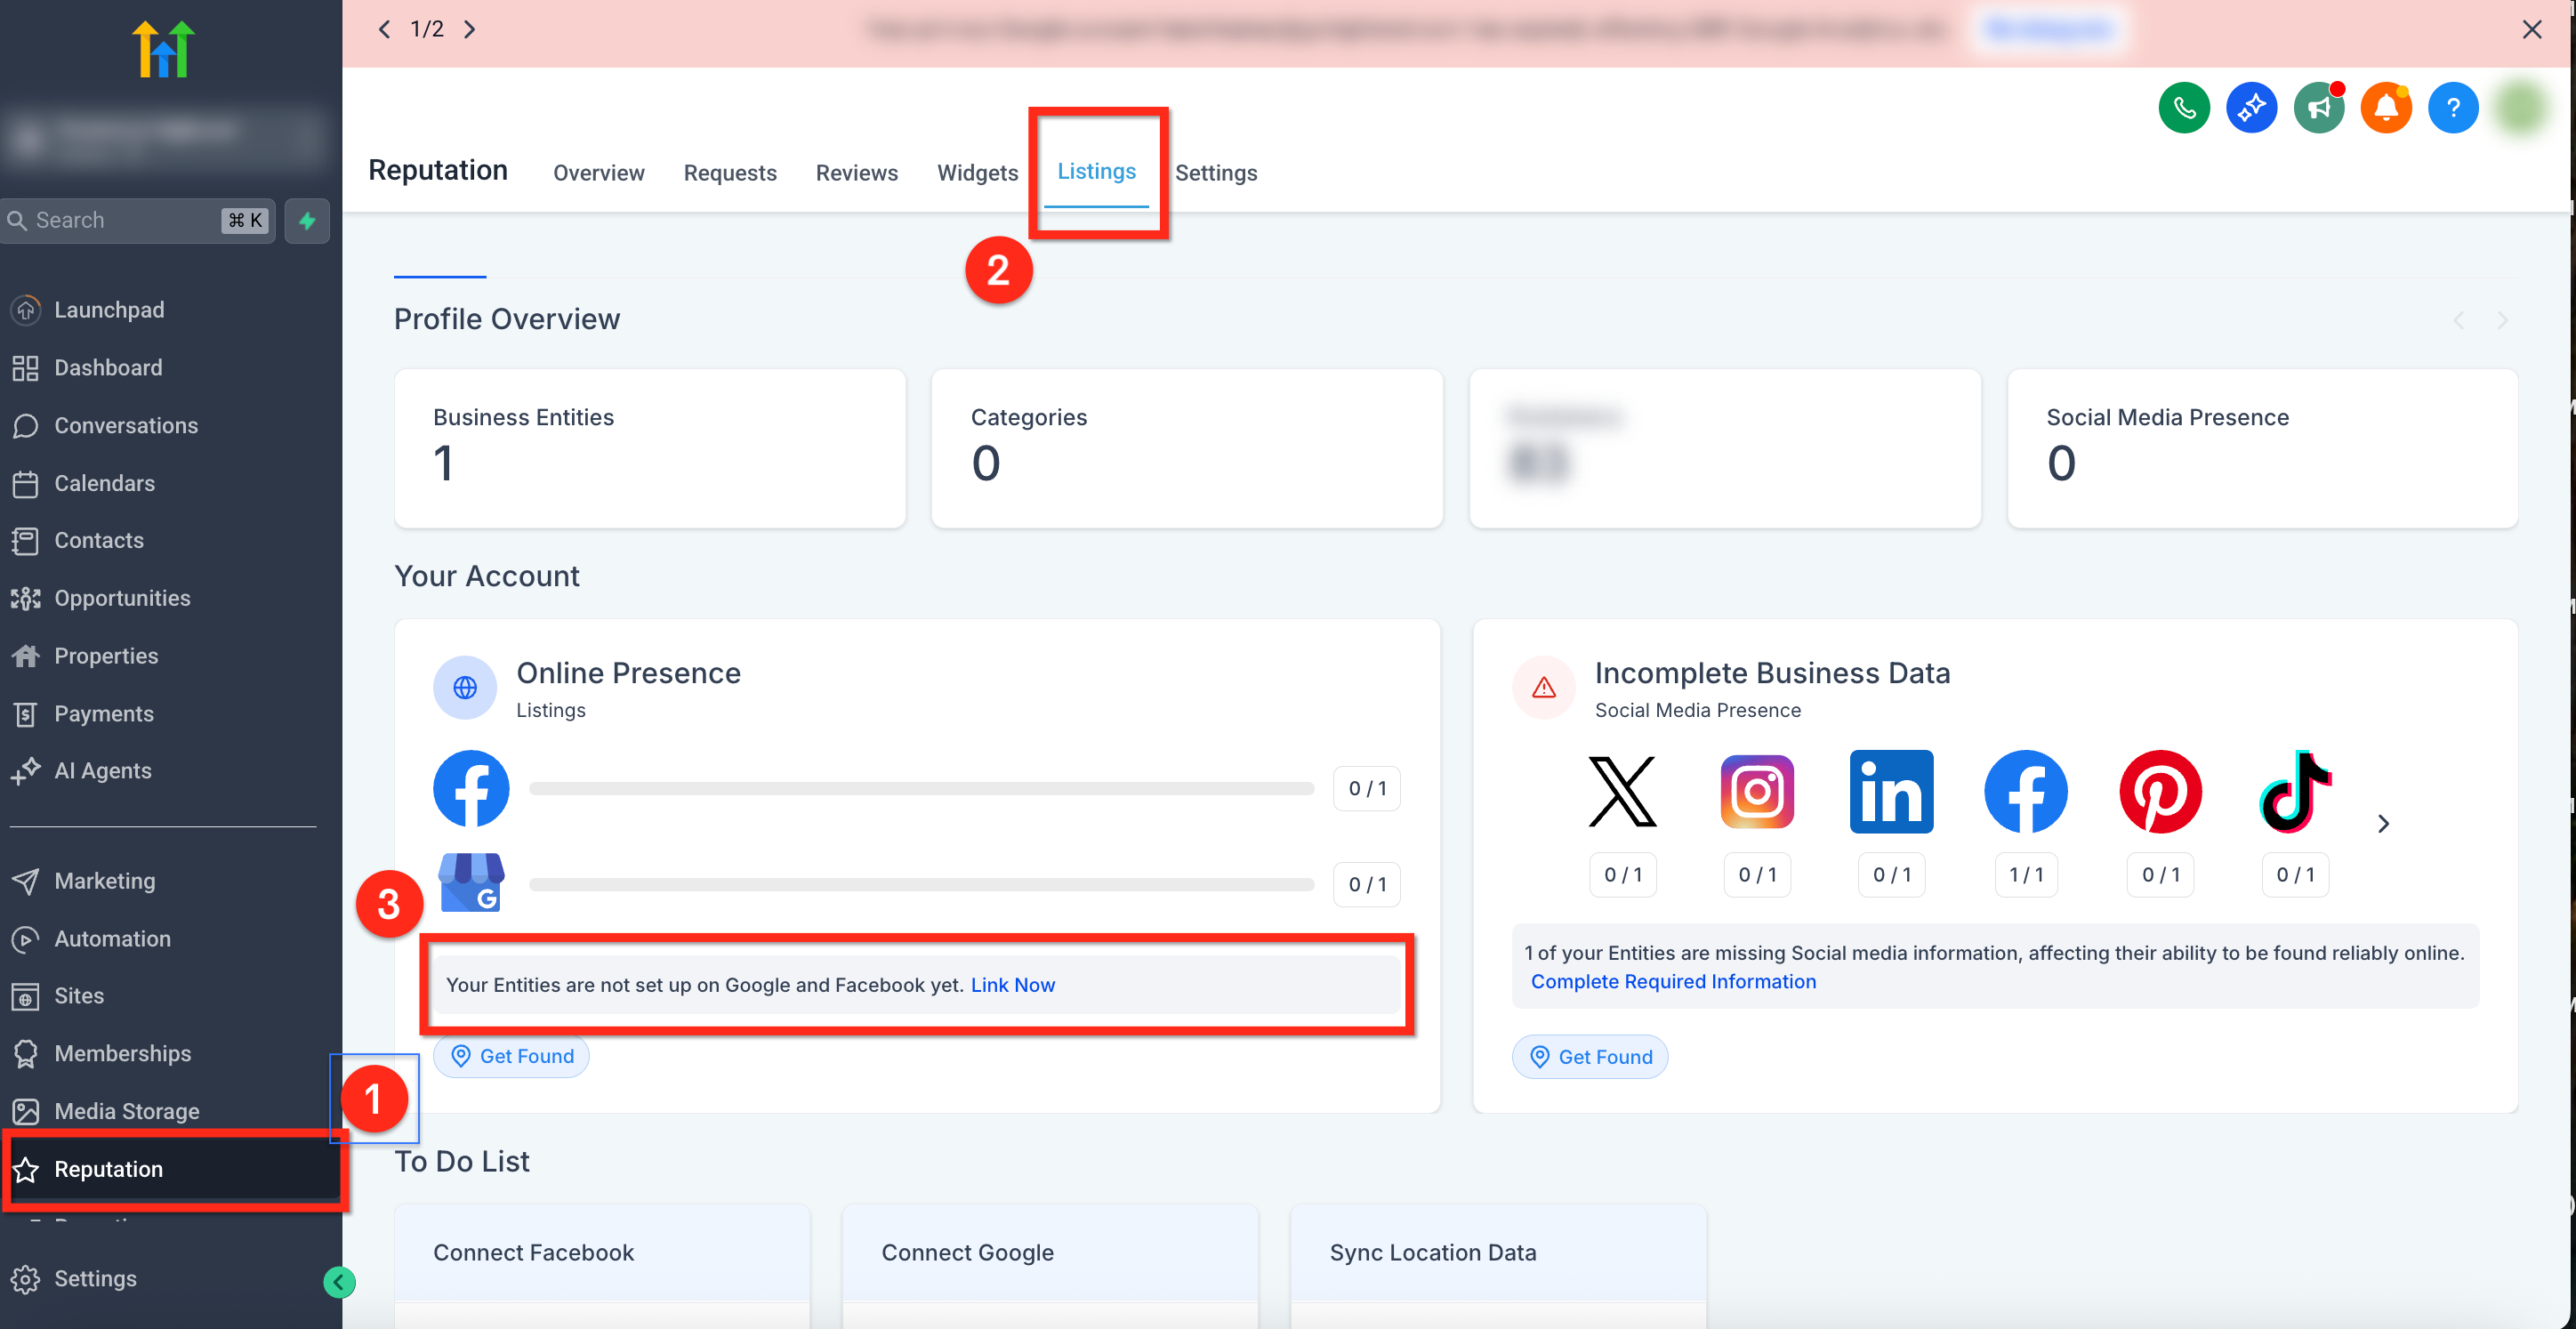Click the TikTok social media icon
Image resolution: width=2576 pixels, height=1329 pixels.
(2295, 791)
